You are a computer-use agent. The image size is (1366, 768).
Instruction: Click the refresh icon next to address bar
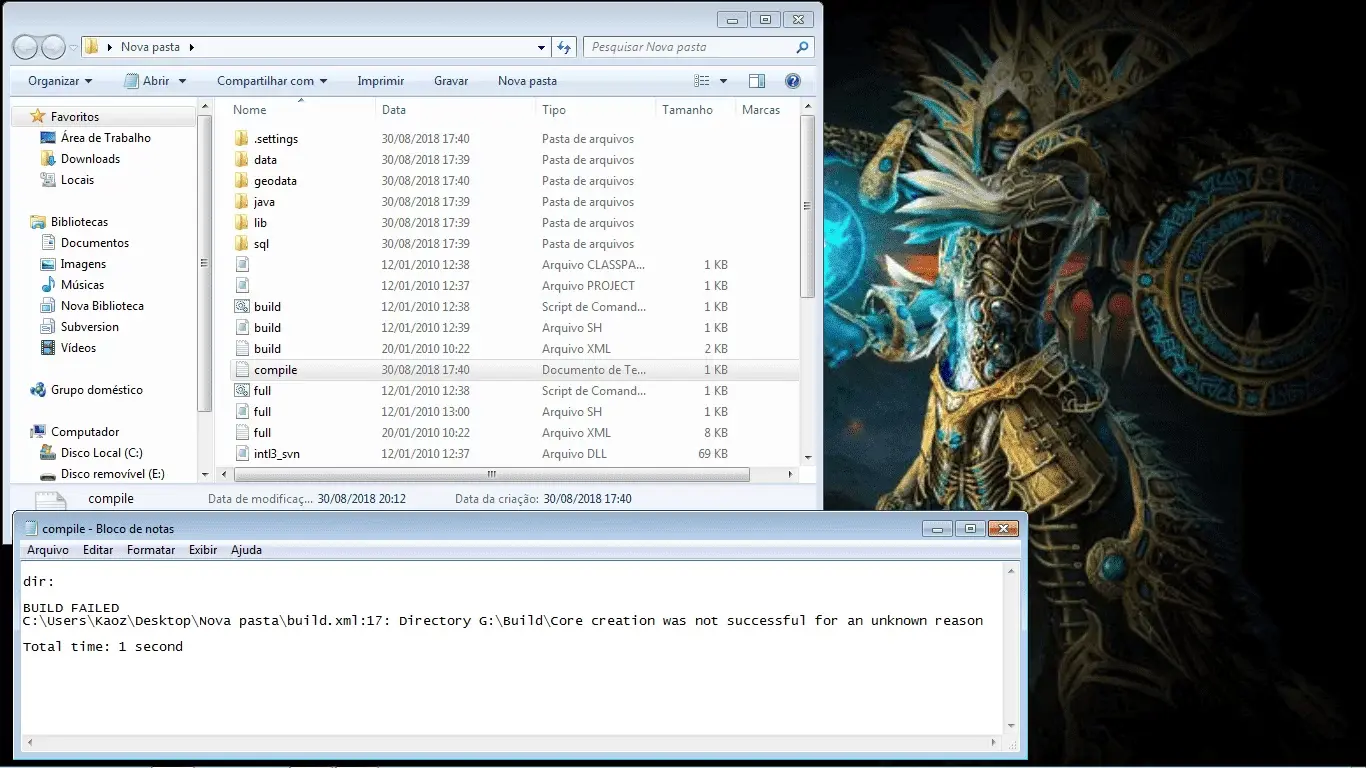pos(564,47)
